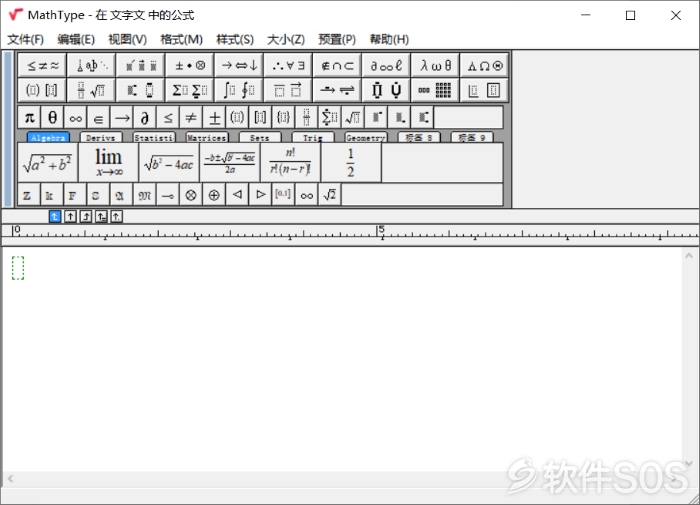The image size is (700, 505).
Task: Insert the combination formula n!/r!(n−r)!
Action: coord(291,163)
